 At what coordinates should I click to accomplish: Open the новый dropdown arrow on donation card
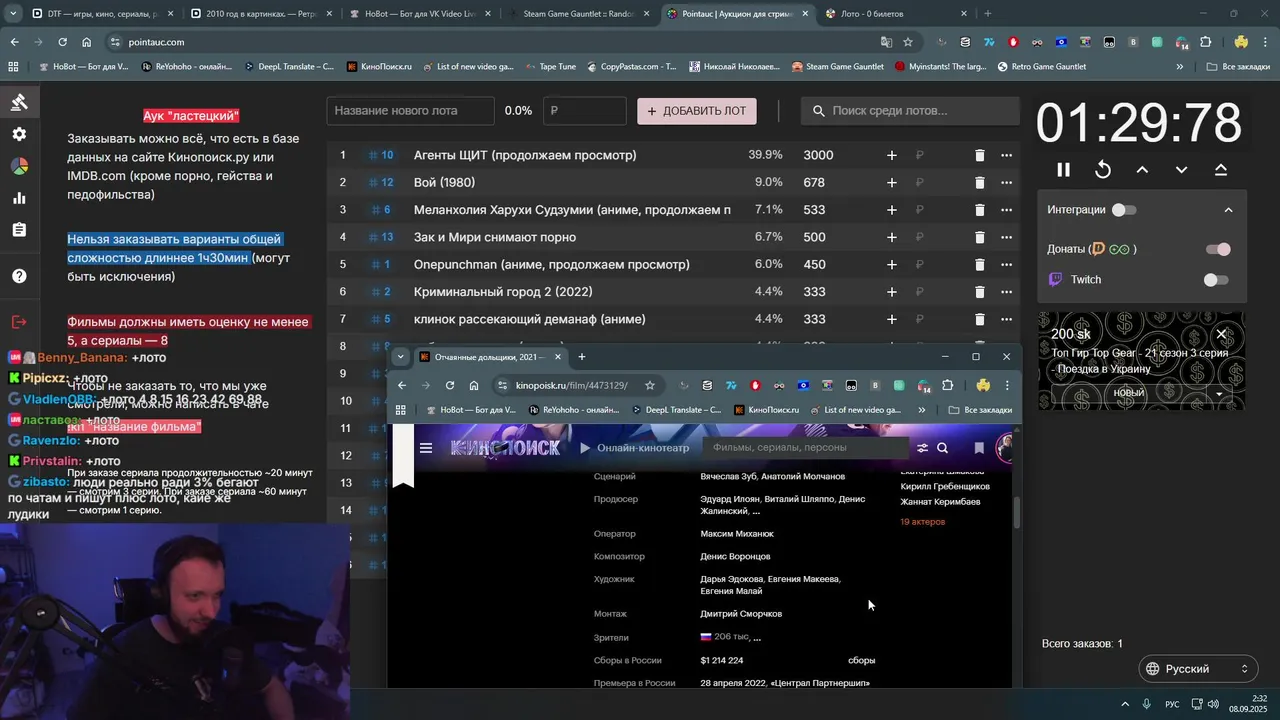coord(1220,394)
